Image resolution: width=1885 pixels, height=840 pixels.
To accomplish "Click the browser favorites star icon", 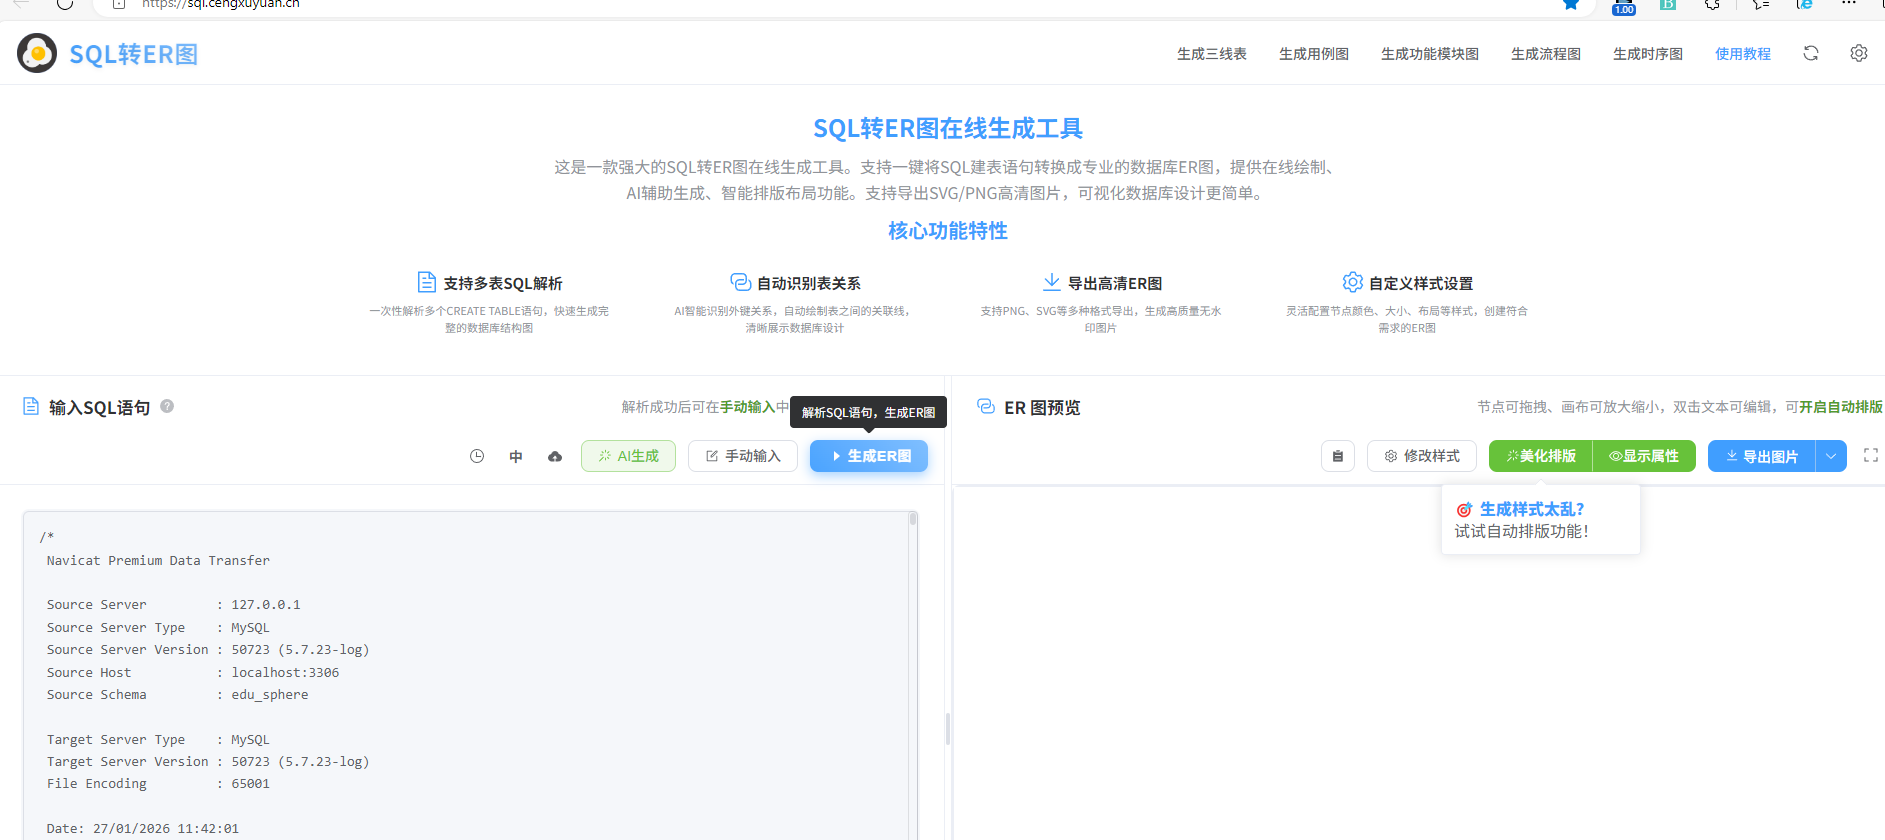I will (1571, 4).
